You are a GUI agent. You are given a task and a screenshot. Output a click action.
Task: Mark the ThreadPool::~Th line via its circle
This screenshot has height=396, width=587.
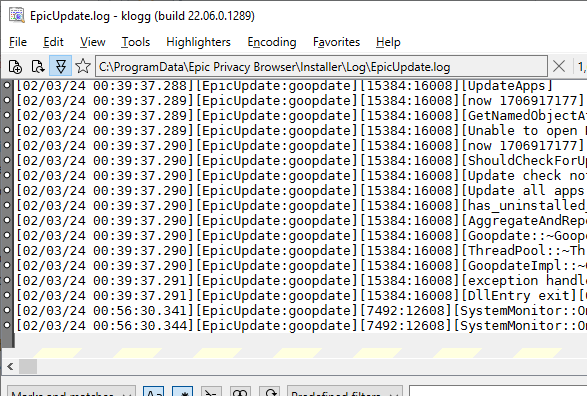(x=7, y=250)
